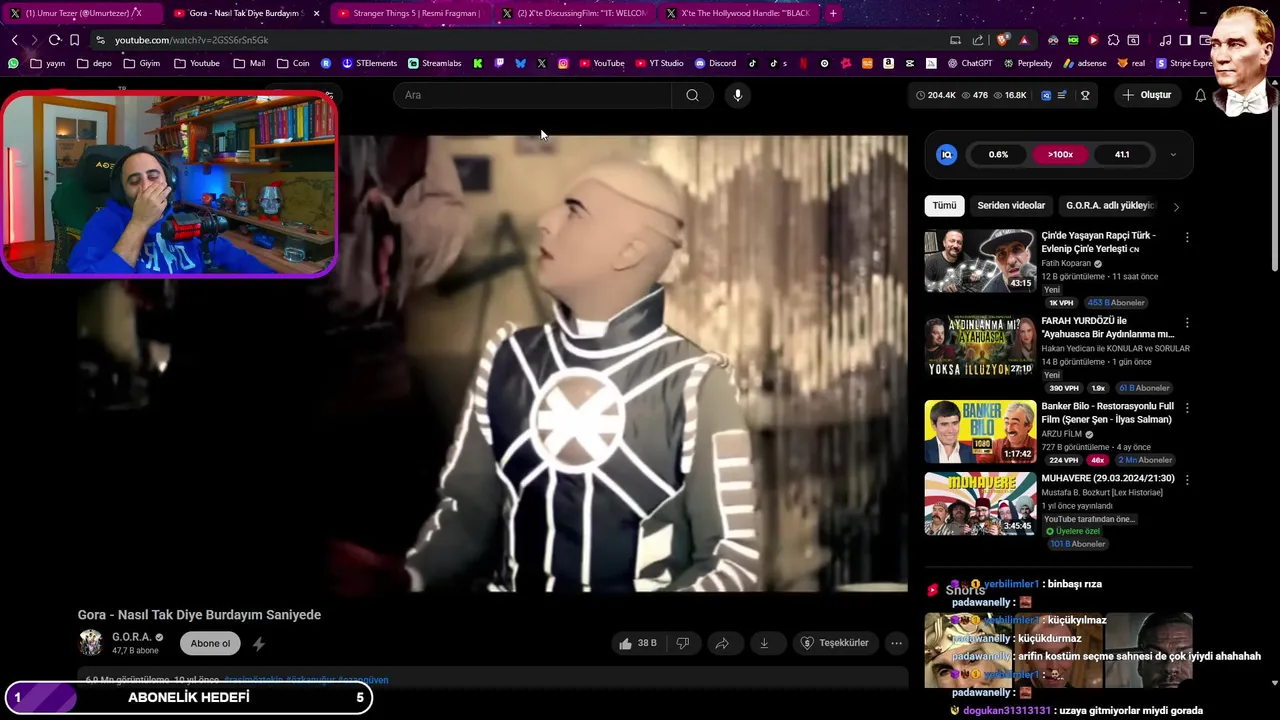Open the music note icon in browser toolbar
The image size is (1280, 720).
(x=1165, y=40)
